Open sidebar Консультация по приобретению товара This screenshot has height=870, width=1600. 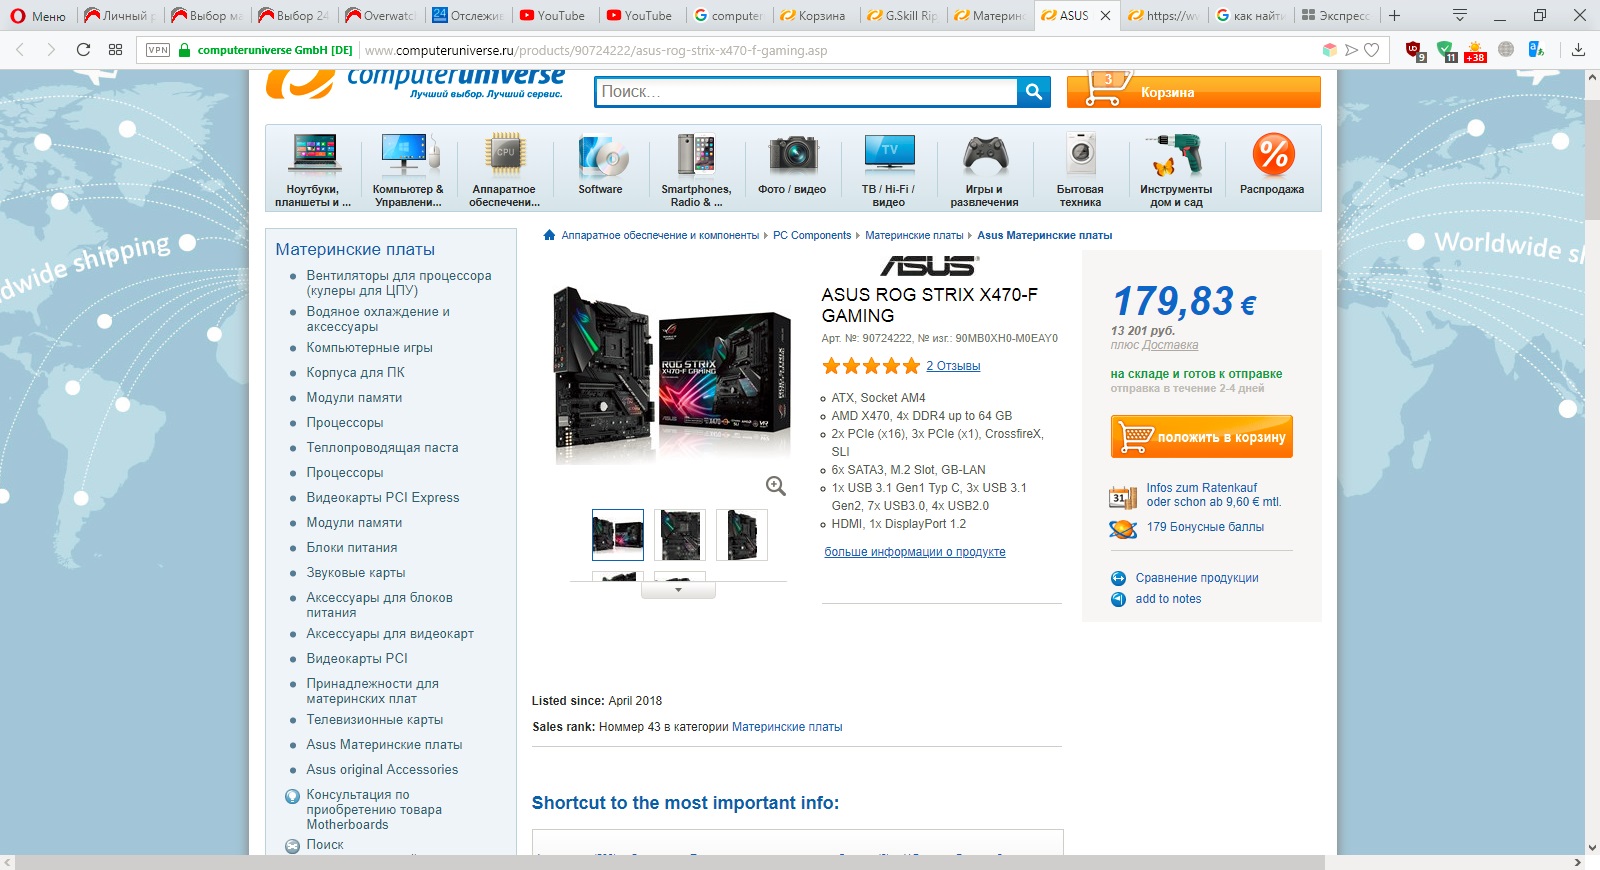(374, 810)
